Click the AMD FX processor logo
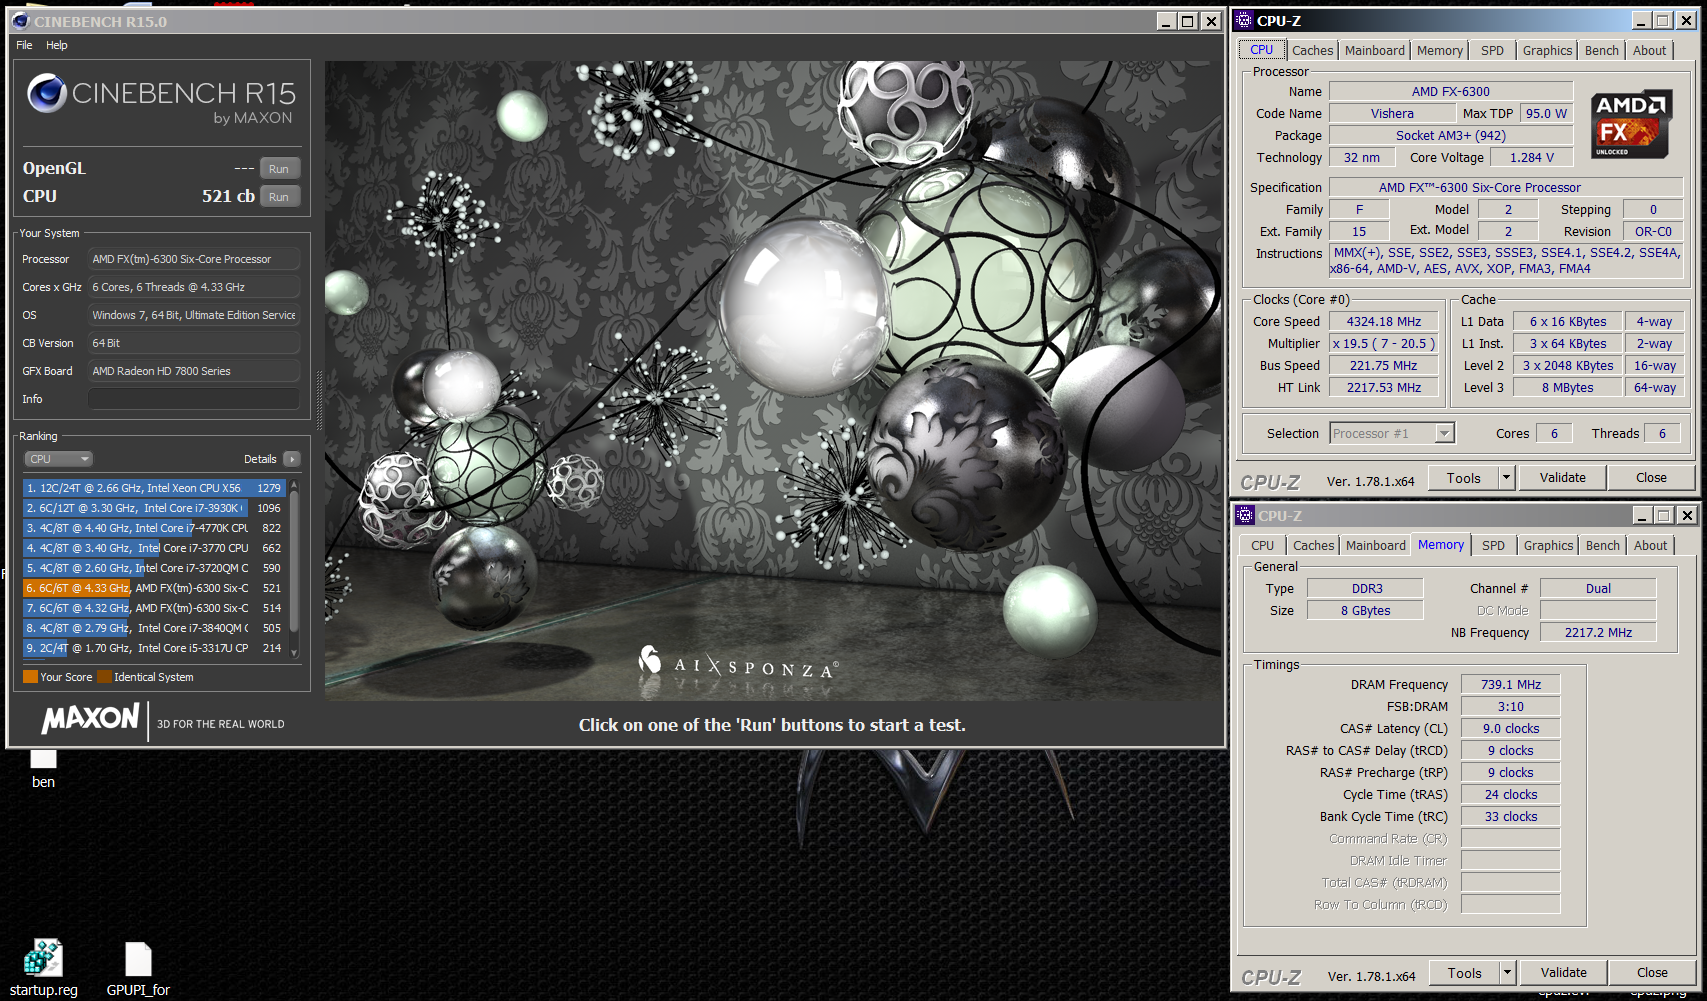 (1631, 124)
